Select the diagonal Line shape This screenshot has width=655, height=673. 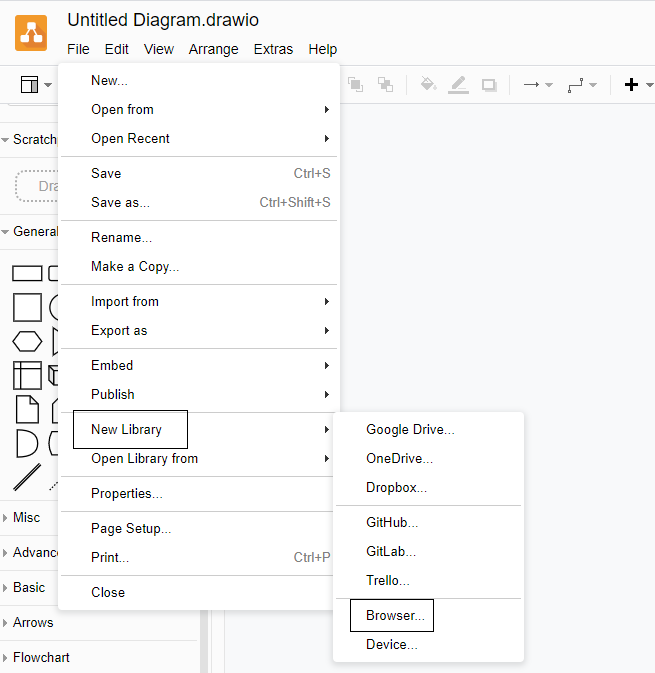pos(27,477)
